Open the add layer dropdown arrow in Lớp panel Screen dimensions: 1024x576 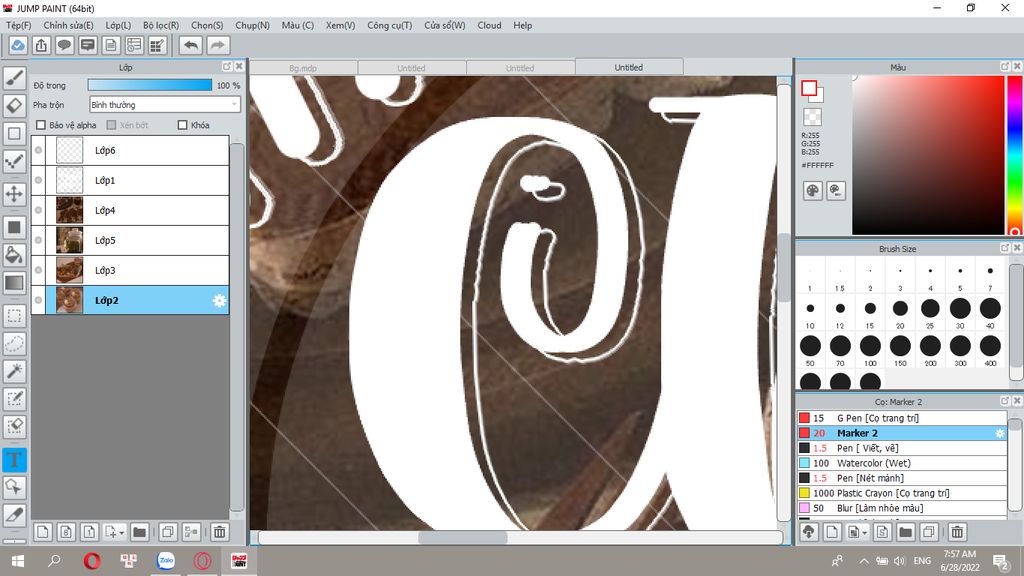pos(121,533)
